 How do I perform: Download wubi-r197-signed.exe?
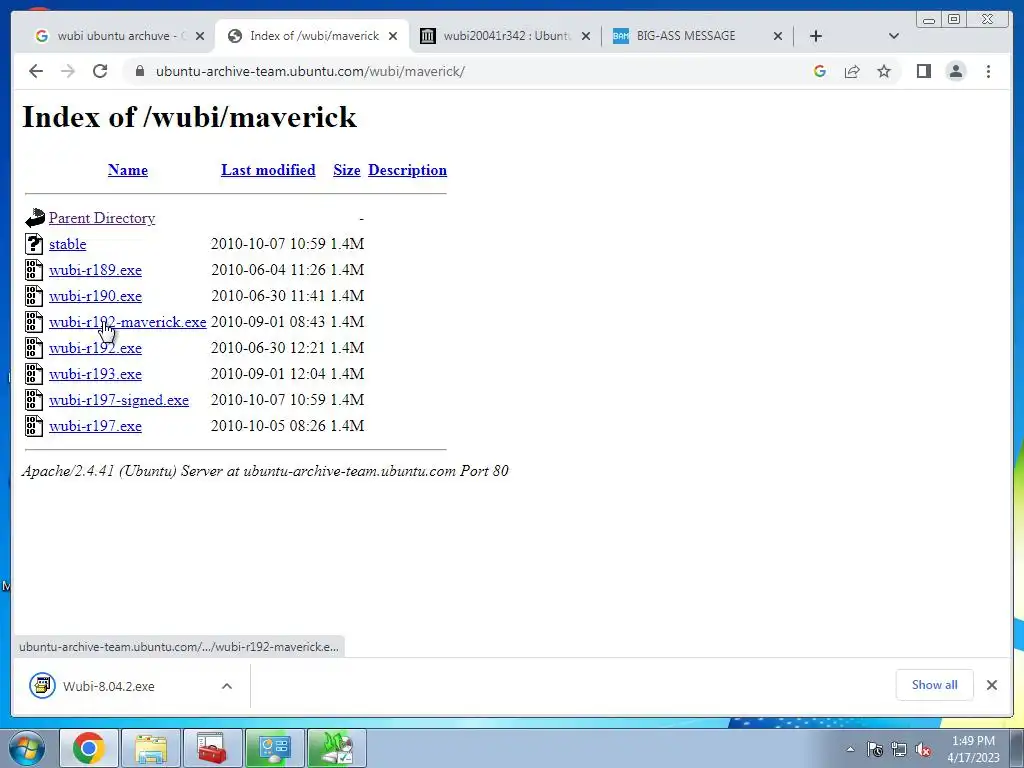(x=119, y=400)
